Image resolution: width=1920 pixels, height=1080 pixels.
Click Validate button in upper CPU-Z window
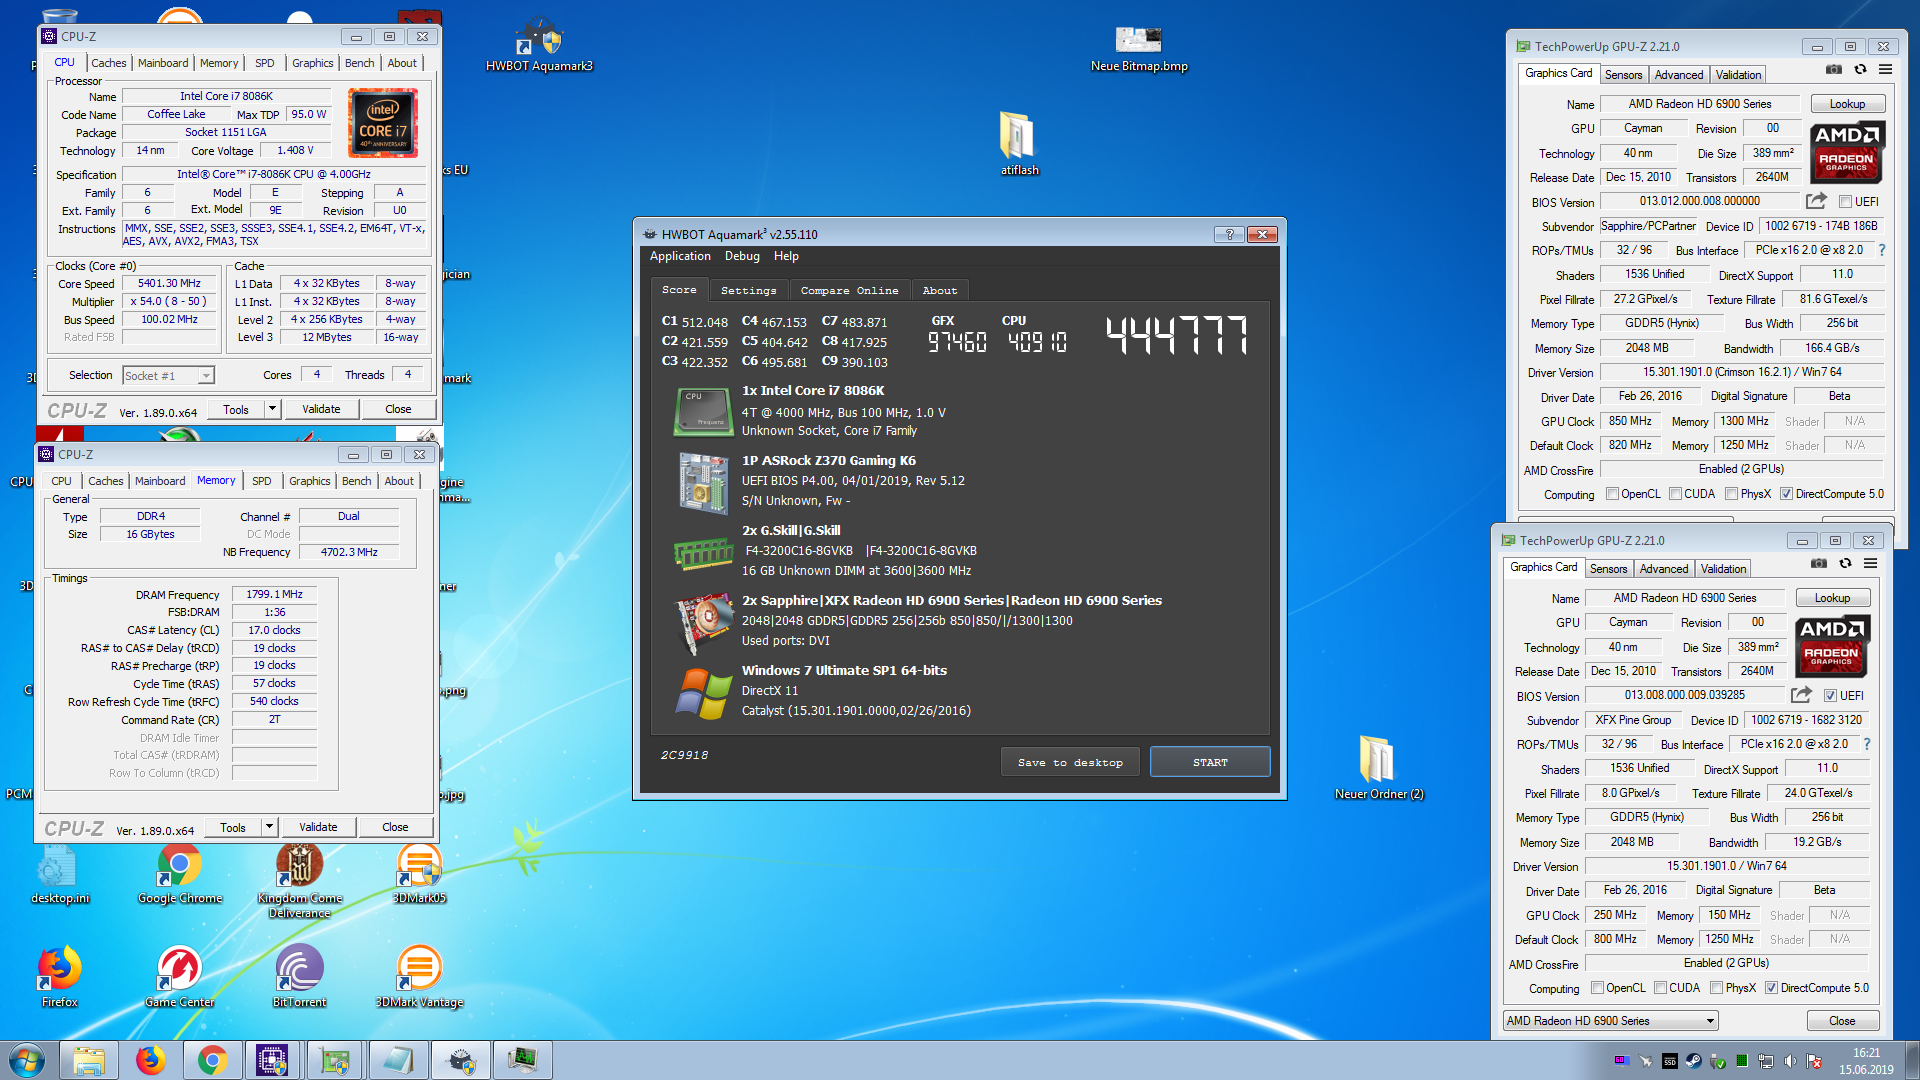(321, 409)
